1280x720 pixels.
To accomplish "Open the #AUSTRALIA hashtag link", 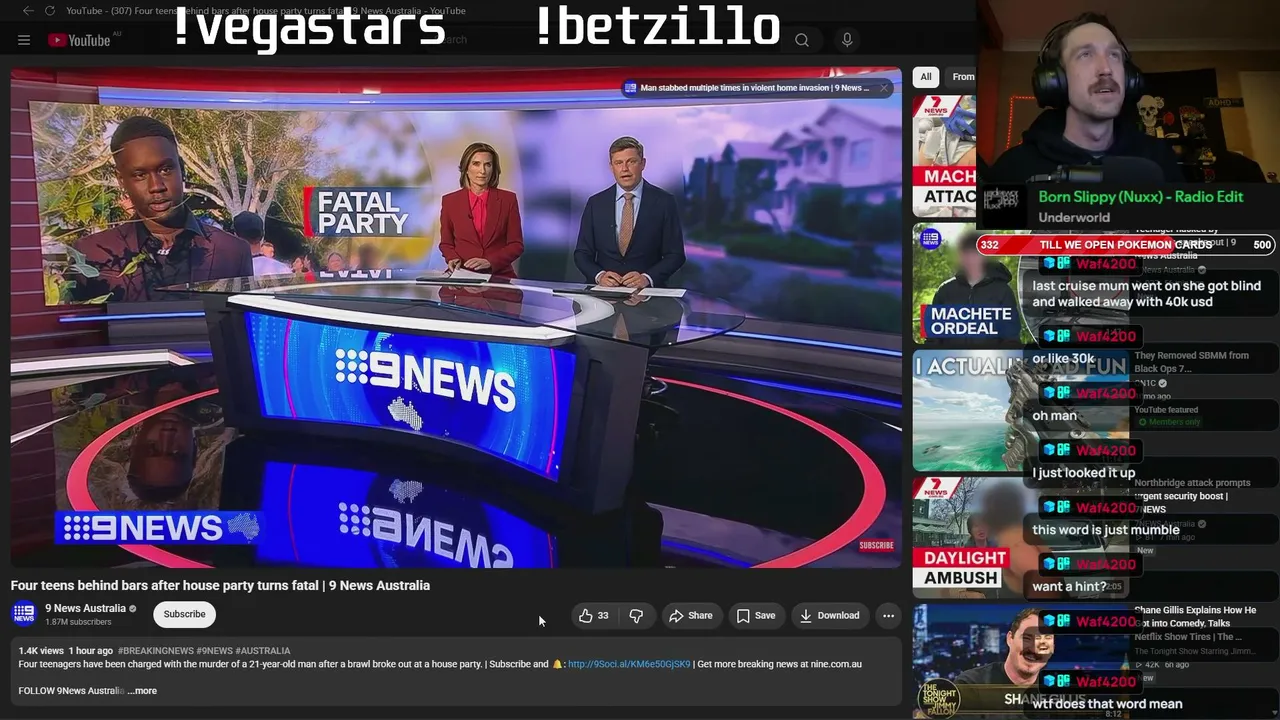I will tap(263, 651).
